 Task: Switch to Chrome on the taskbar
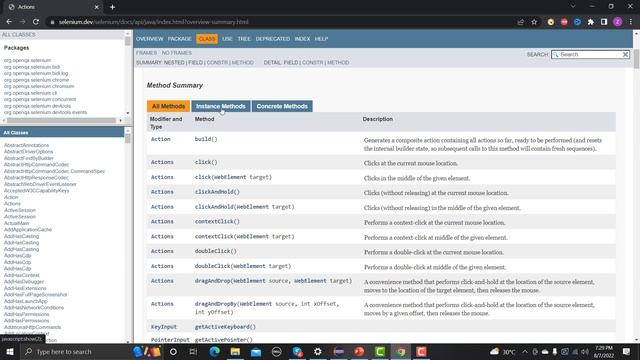pyautogui.click(x=400, y=351)
